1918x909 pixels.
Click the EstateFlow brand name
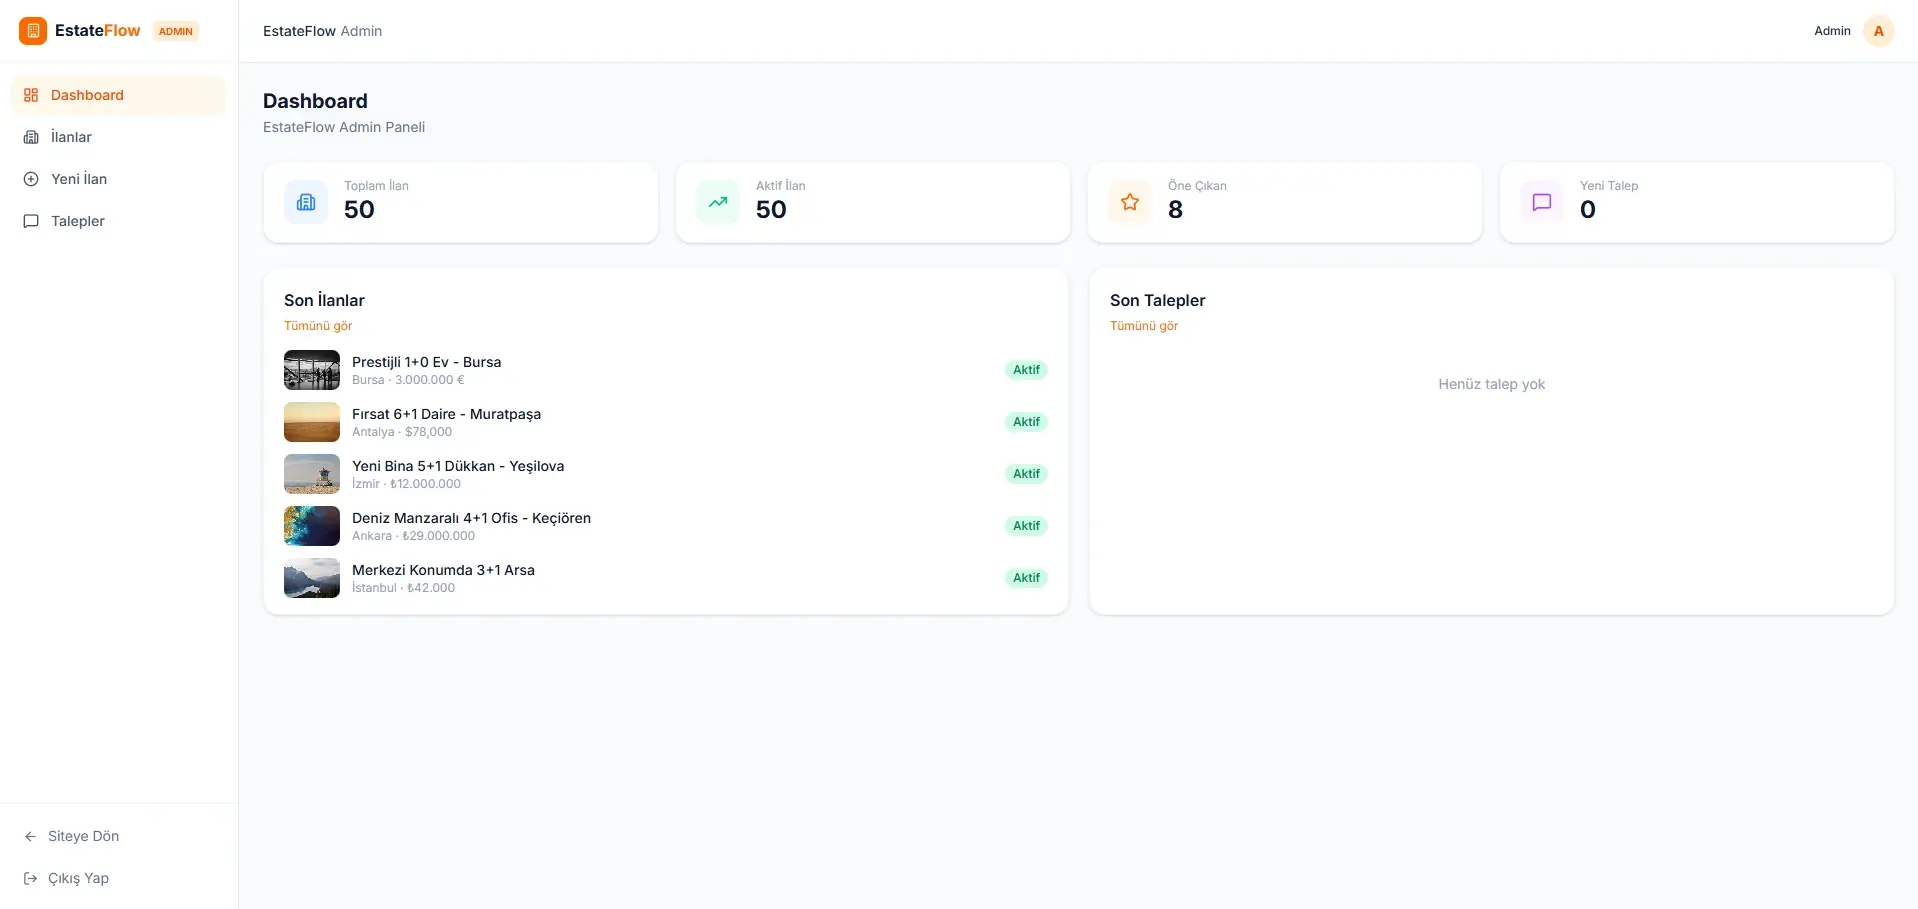click(x=97, y=31)
